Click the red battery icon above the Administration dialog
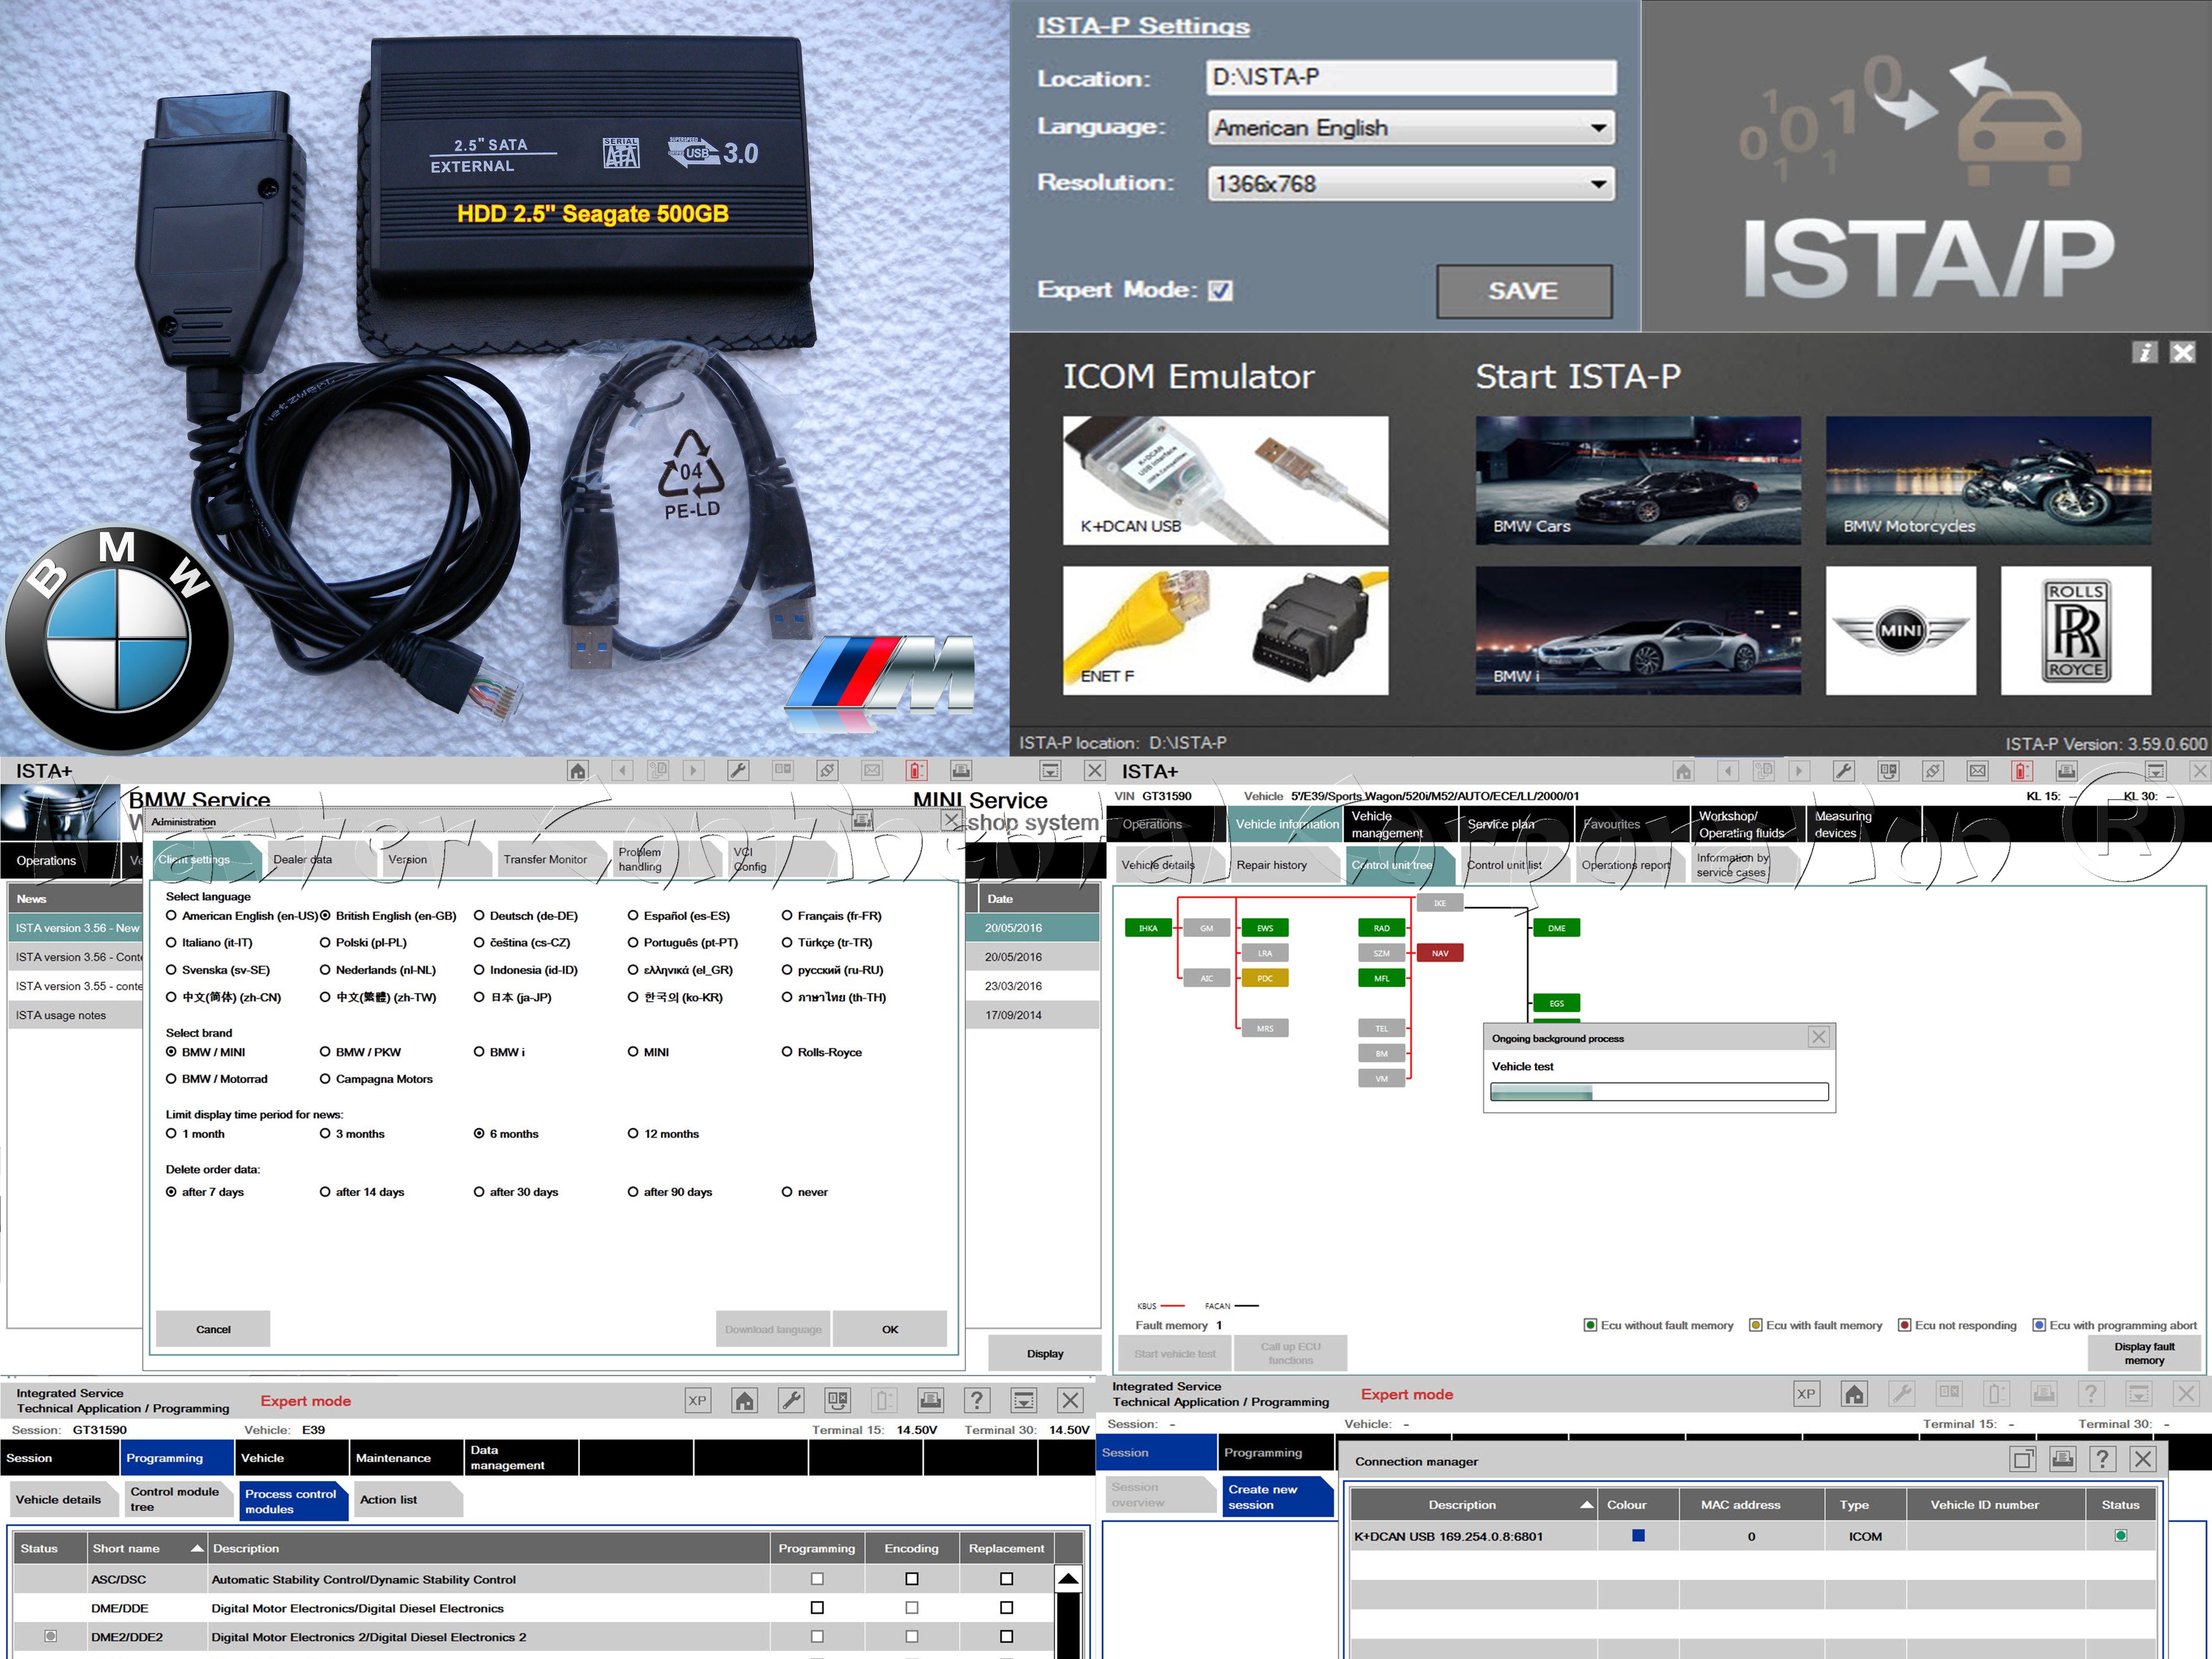This screenshot has width=2212, height=1659. pyautogui.click(x=917, y=770)
